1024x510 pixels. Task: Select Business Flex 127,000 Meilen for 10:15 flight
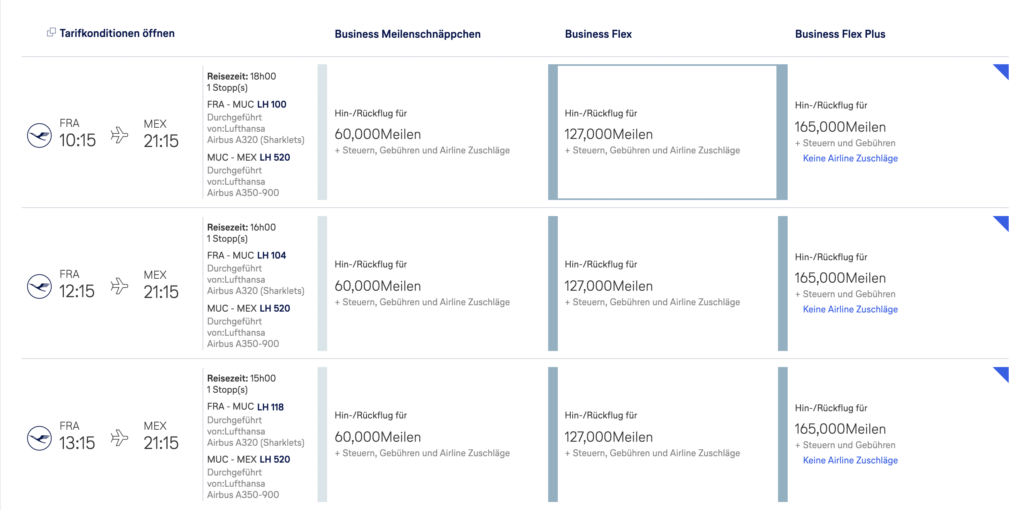tap(667, 132)
